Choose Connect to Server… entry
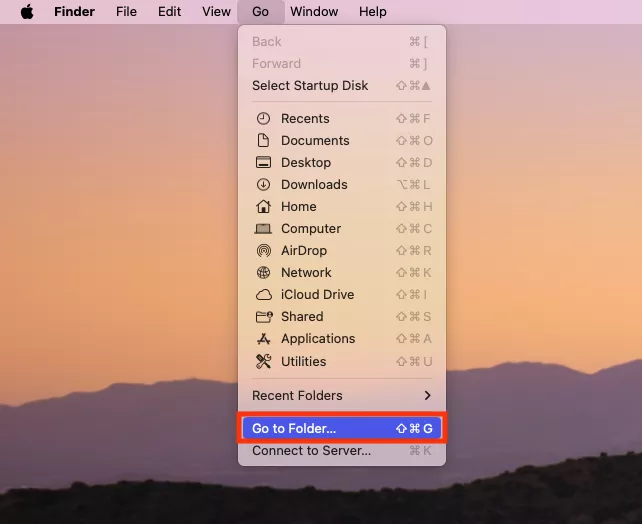The width and height of the screenshot is (642, 524). [x=342, y=450]
